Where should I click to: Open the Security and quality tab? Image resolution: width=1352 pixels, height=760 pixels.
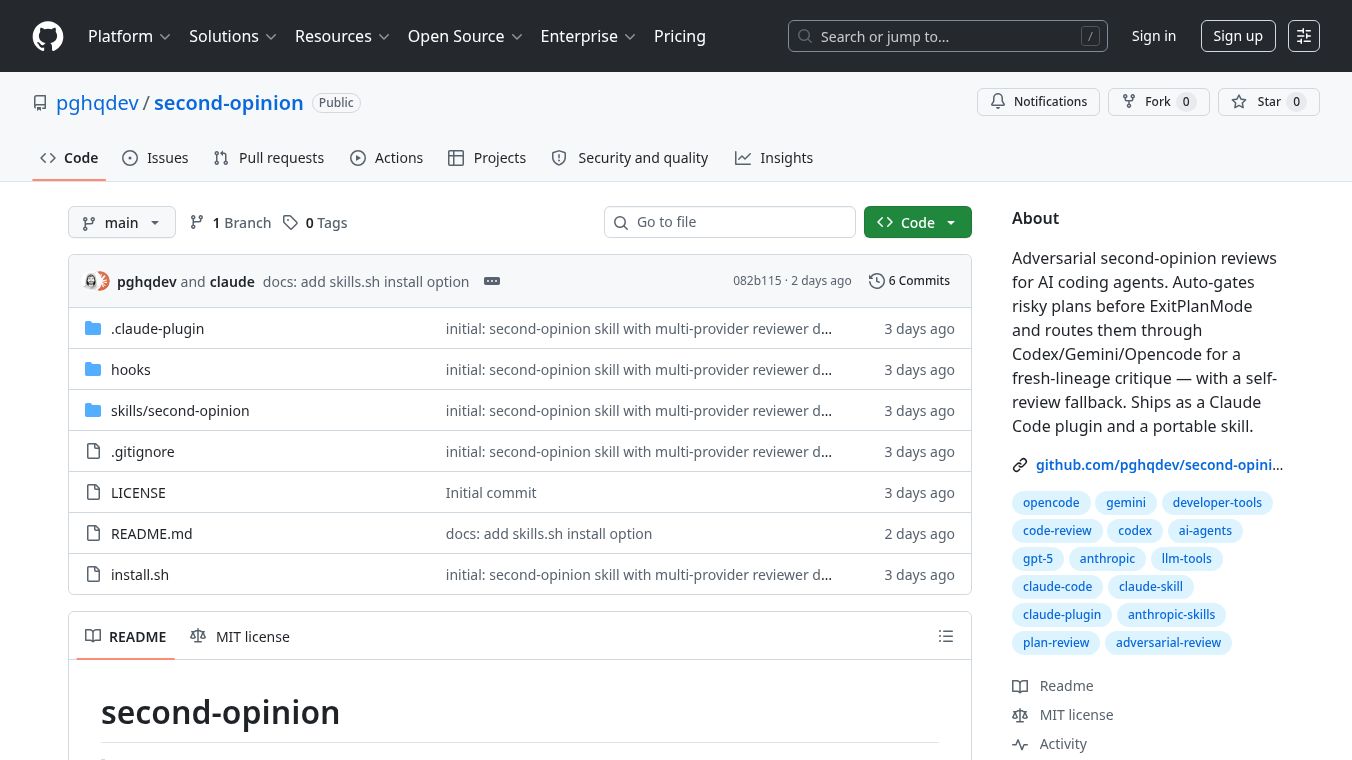click(630, 158)
